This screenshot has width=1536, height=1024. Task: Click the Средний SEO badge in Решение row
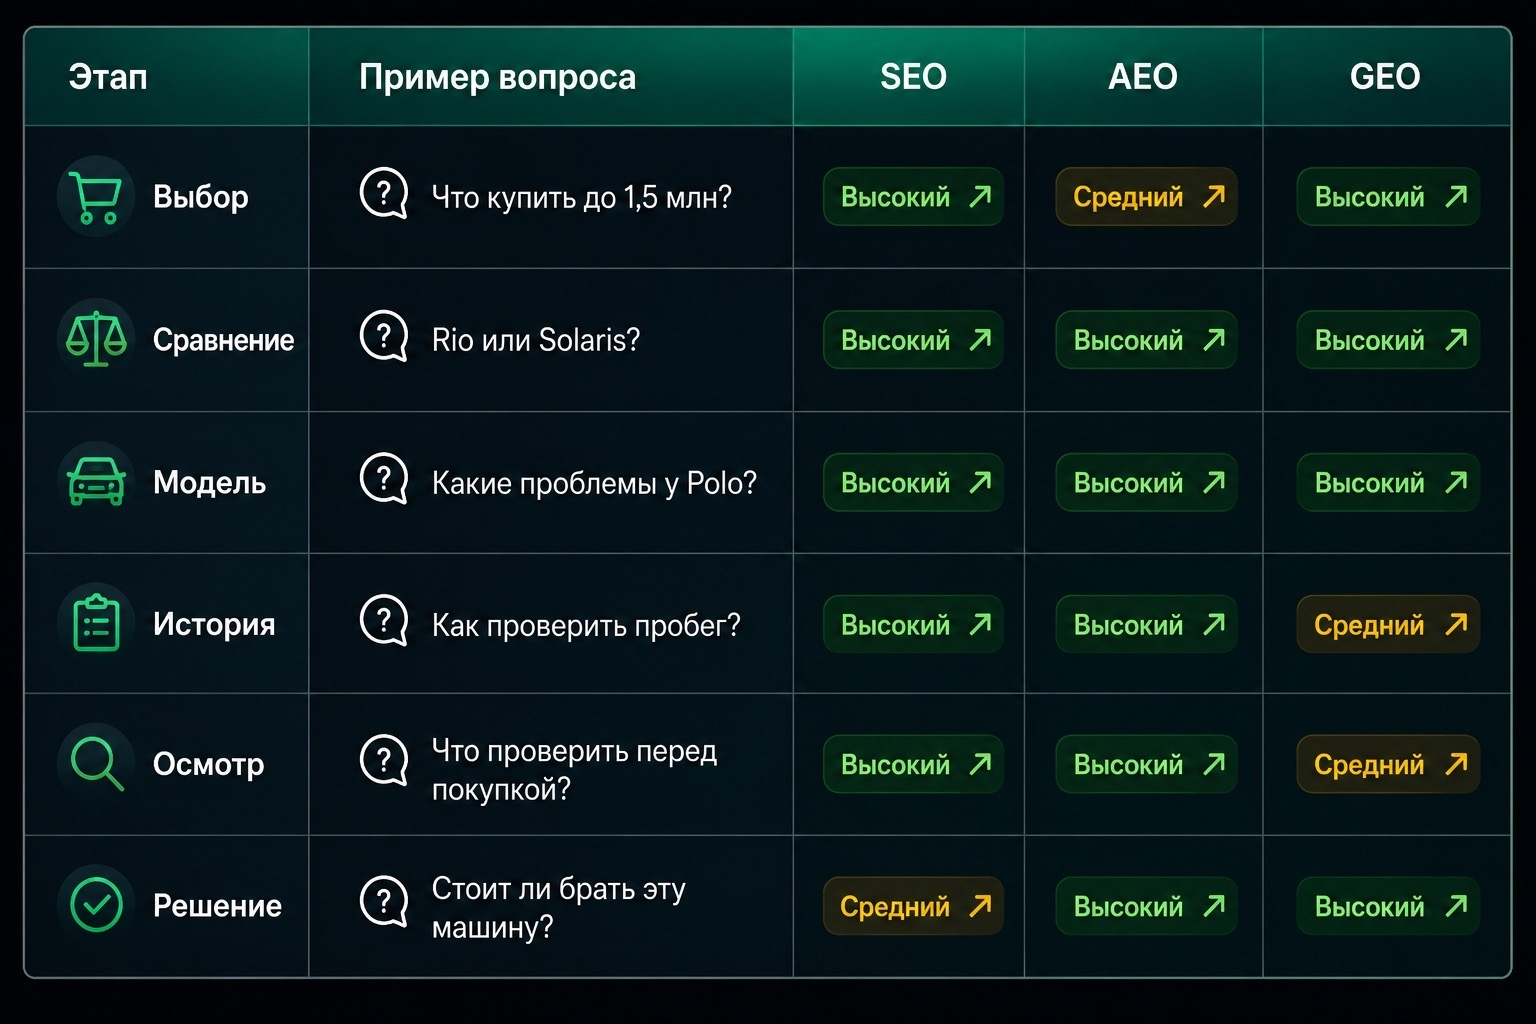coord(913,906)
